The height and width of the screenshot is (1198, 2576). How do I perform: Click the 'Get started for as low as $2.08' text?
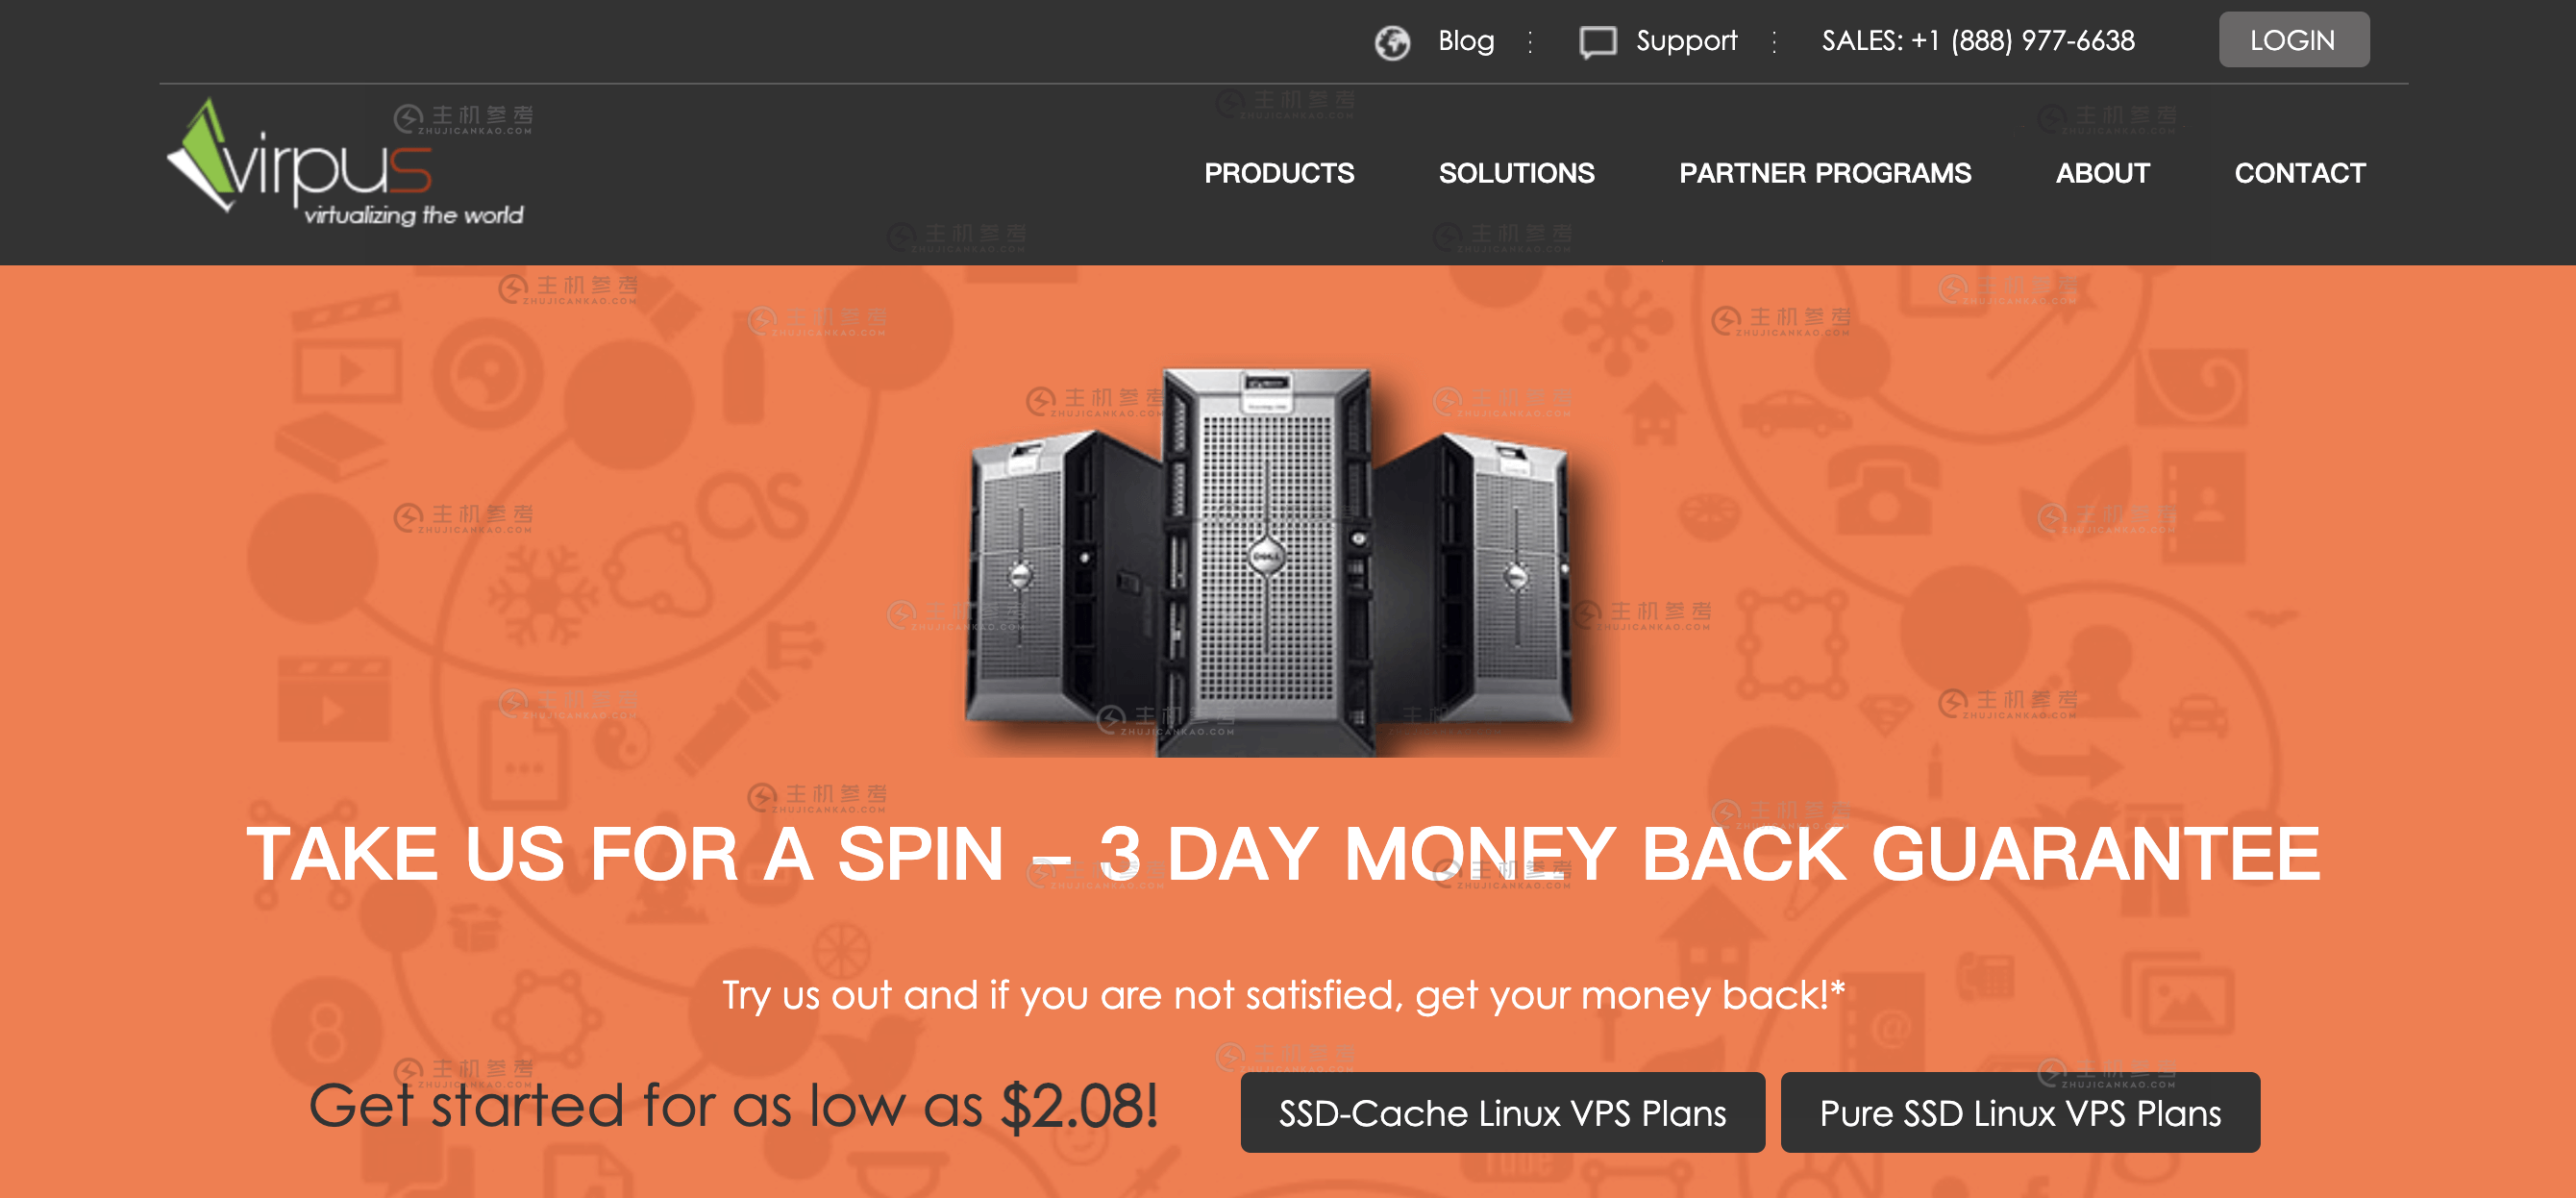(733, 1106)
